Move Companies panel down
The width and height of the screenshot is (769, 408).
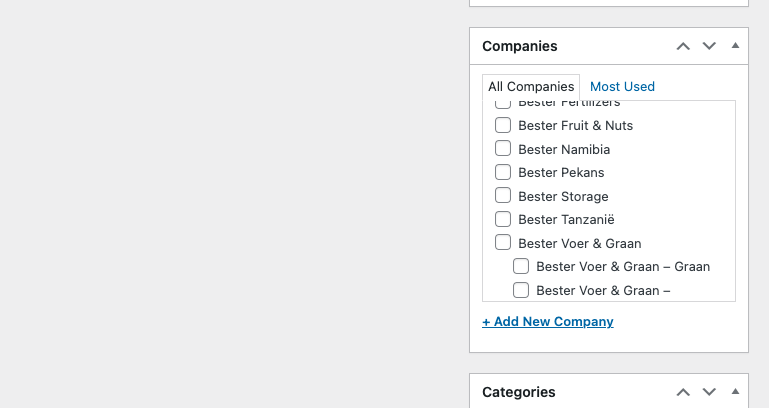pos(709,46)
